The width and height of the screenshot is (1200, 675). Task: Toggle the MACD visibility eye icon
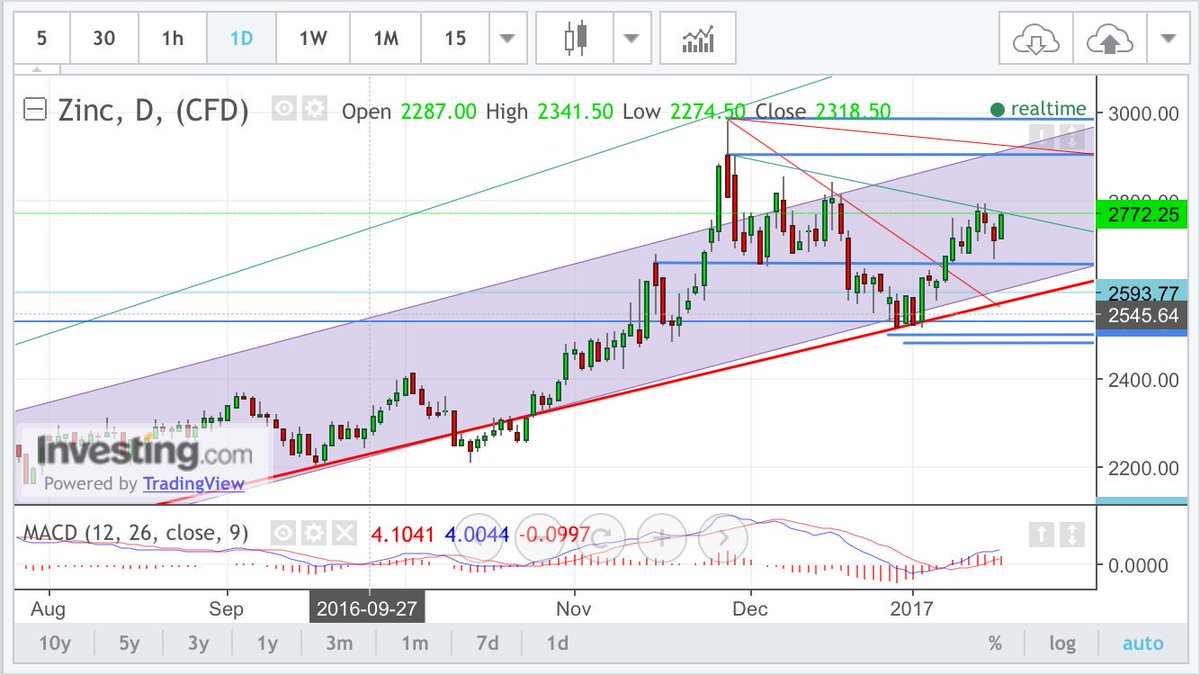click(x=283, y=534)
